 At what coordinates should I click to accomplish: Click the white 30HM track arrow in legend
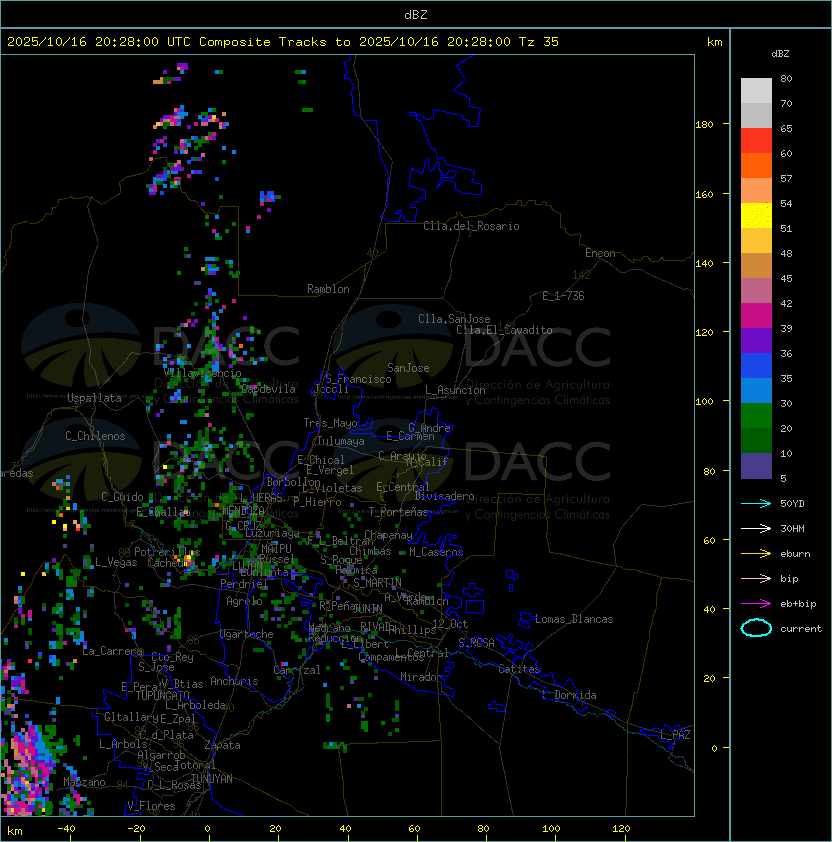[756, 529]
